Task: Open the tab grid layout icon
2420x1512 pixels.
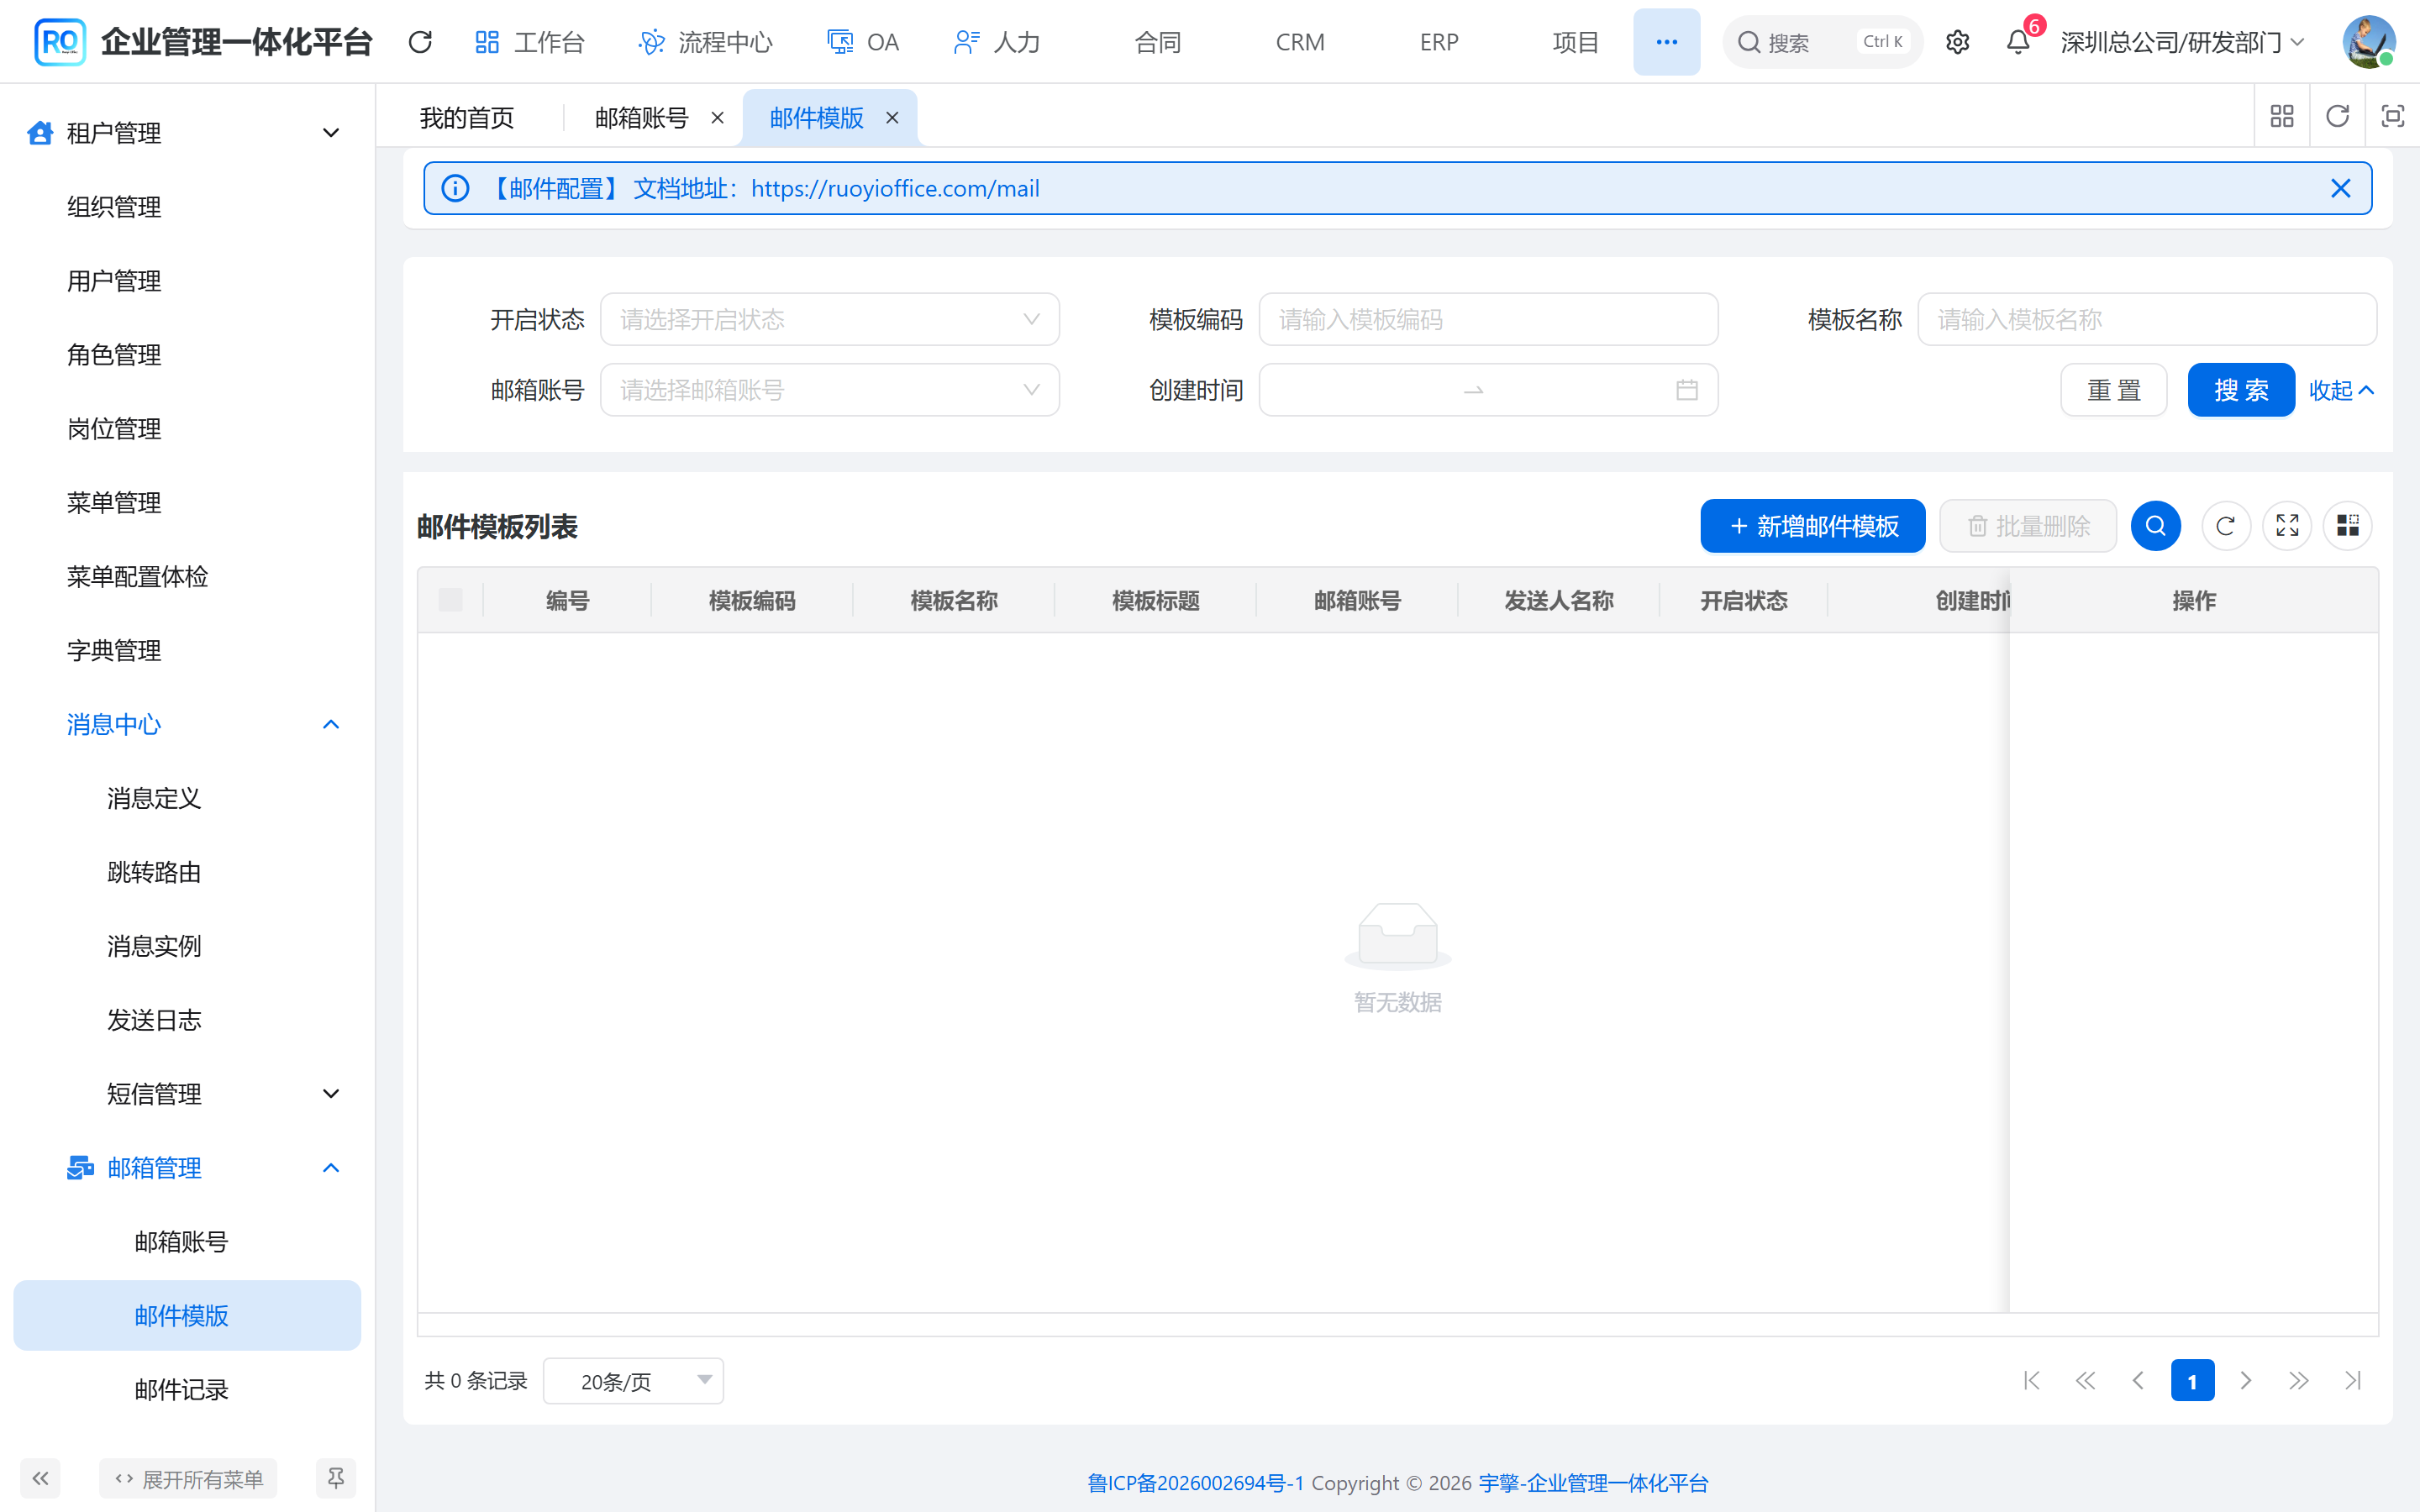Action: pos(2282,117)
